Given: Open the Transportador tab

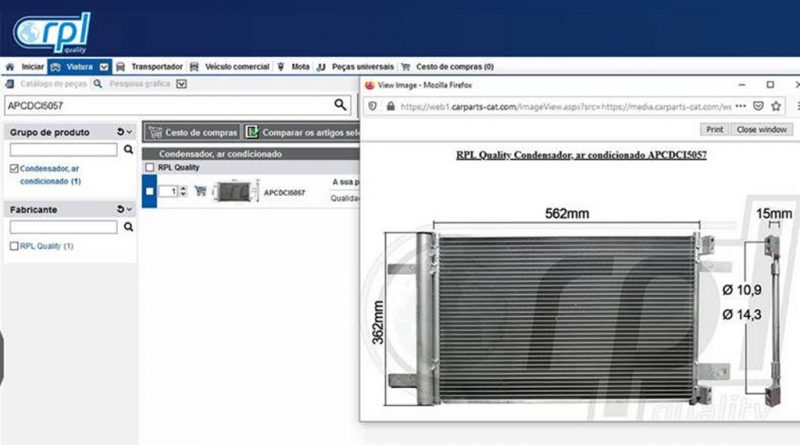Looking at the screenshot, I should [x=157, y=67].
